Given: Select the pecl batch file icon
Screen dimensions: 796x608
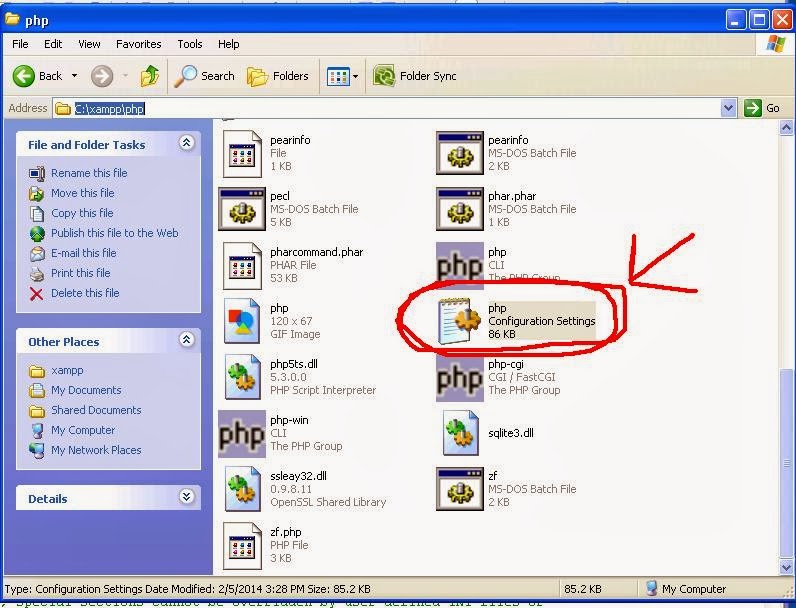Looking at the screenshot, I should coord(242,209).
